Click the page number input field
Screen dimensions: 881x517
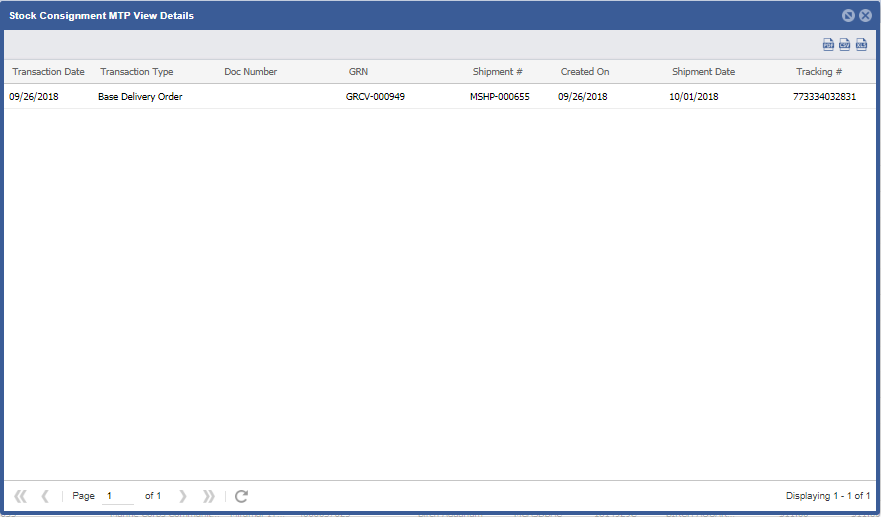[x=118, y=496]
